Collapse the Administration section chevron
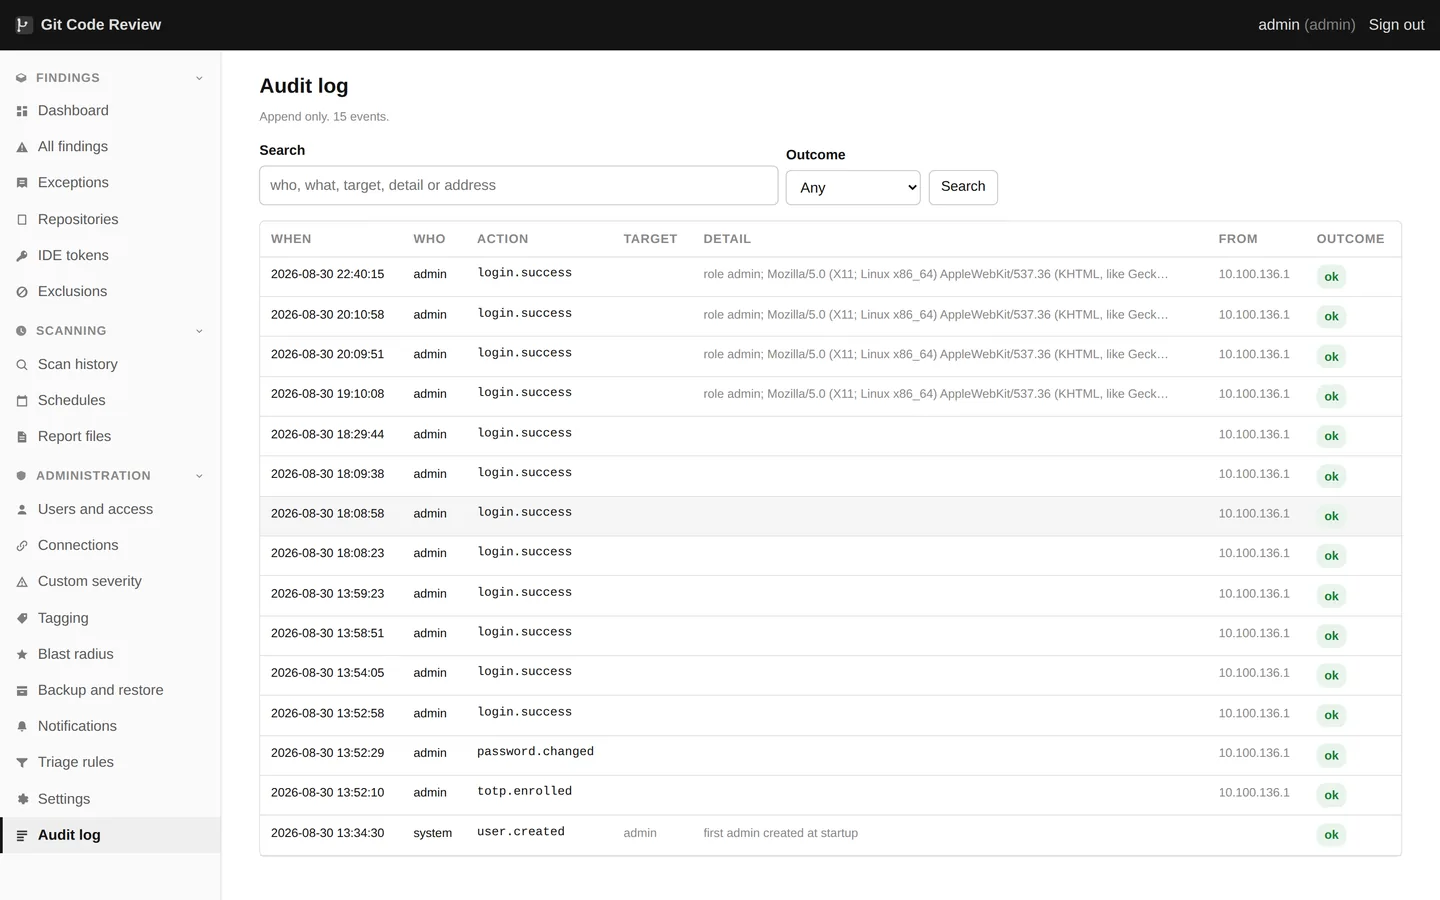Image resolution: width=1440 pixels, height=900 pixels. tap(199, 476)
